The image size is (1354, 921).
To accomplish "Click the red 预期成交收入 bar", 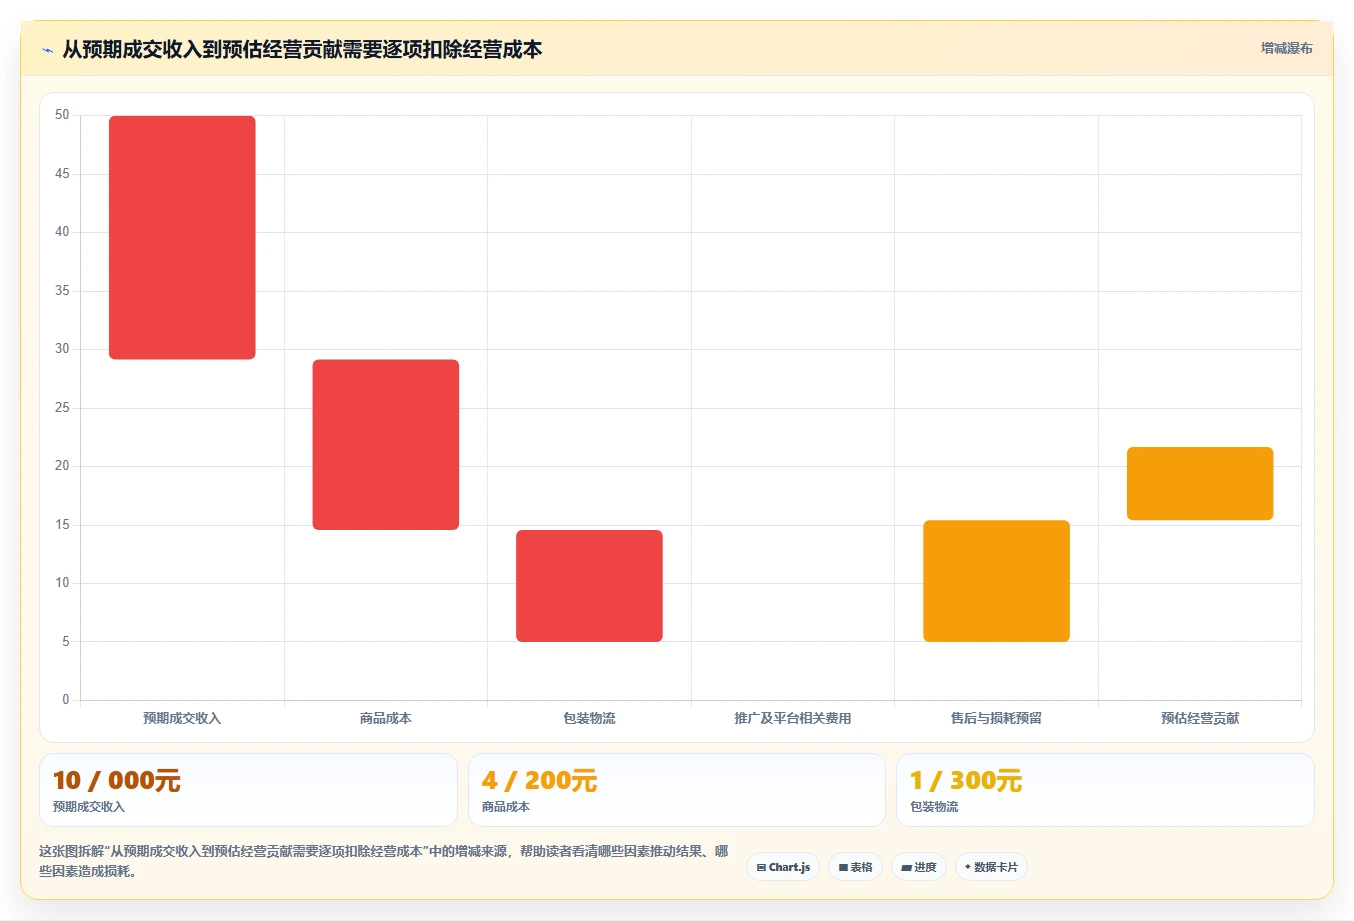I will [x=182, y=237].
